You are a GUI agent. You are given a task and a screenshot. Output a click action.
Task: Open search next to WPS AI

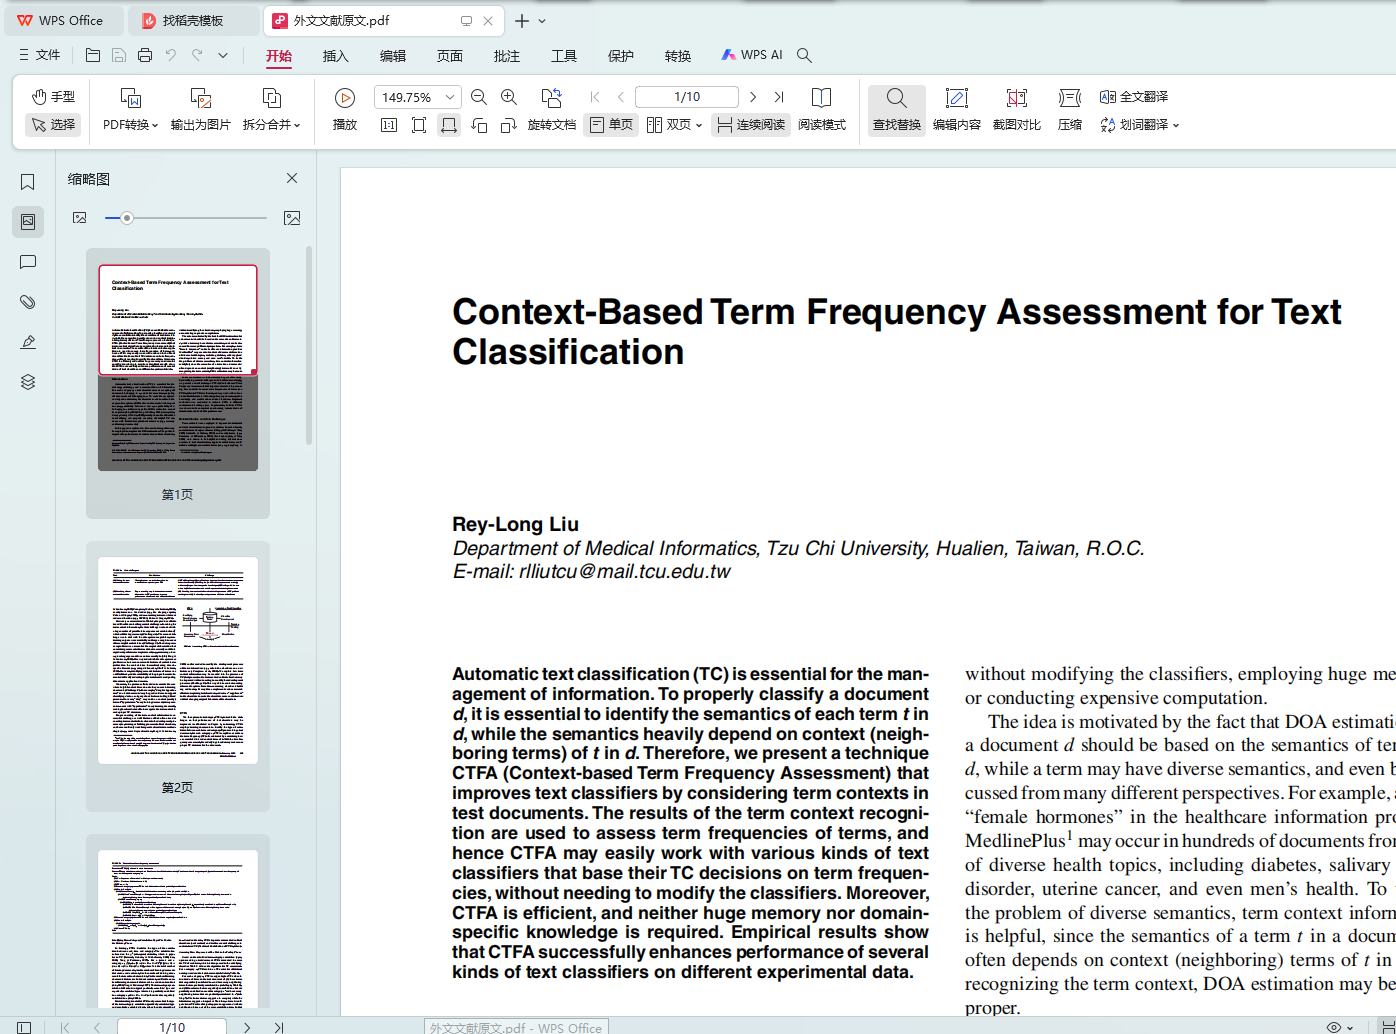[x=804, y=55]
